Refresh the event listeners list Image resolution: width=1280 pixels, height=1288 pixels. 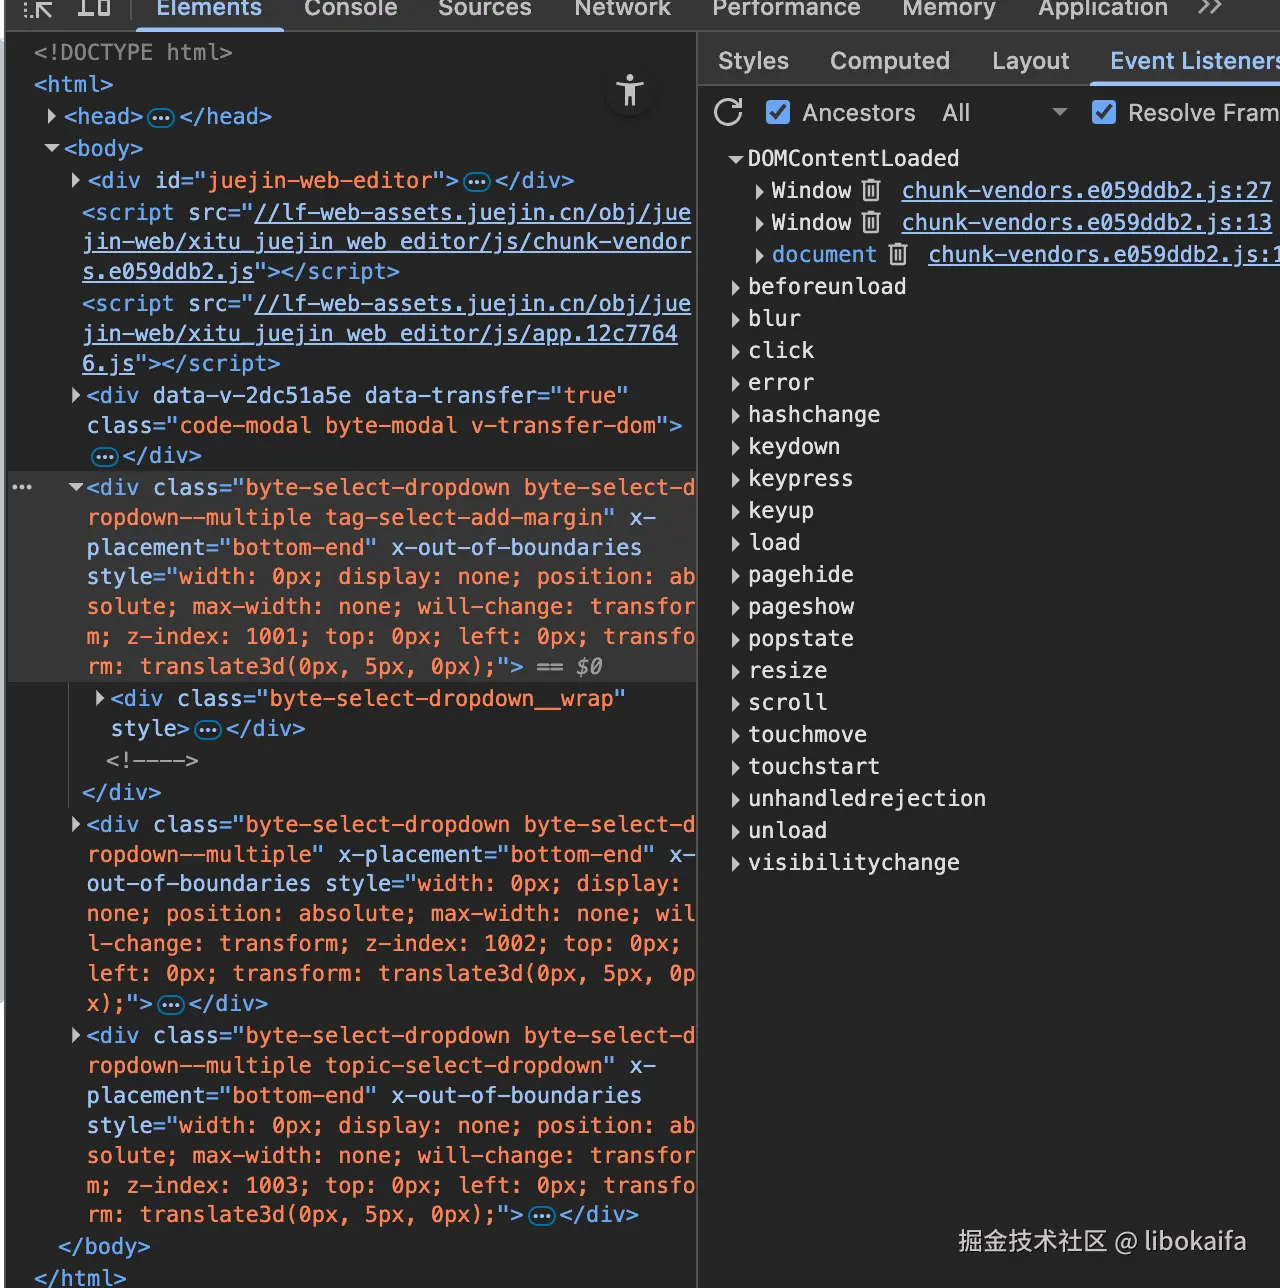(x=729, y=112)
